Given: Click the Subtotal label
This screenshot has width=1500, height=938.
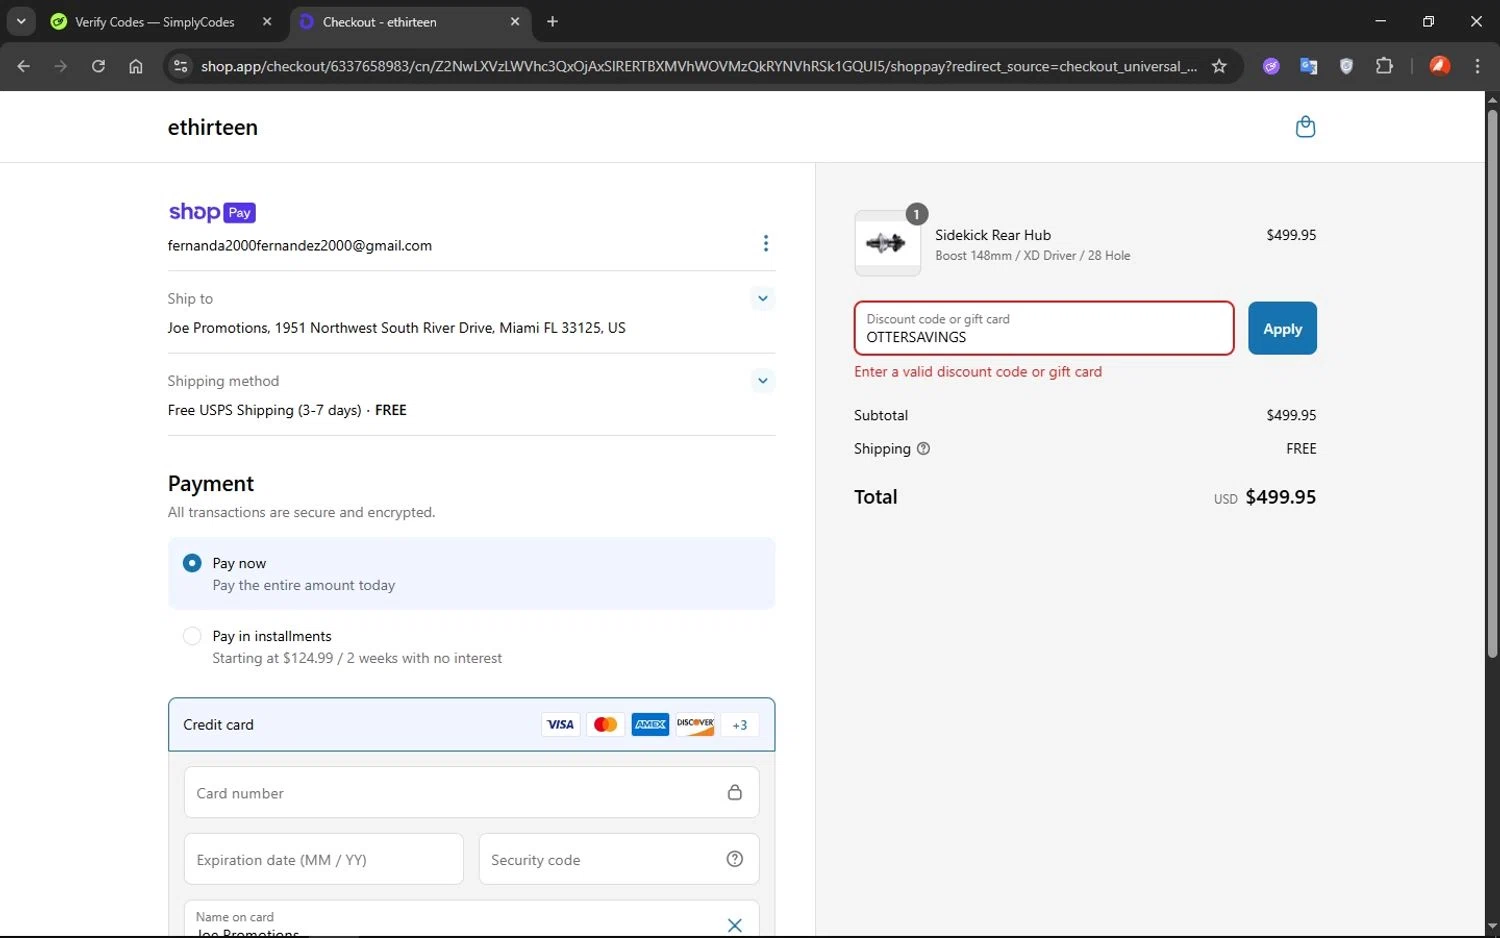Looking at the screenshot, I should click(881, 415).
